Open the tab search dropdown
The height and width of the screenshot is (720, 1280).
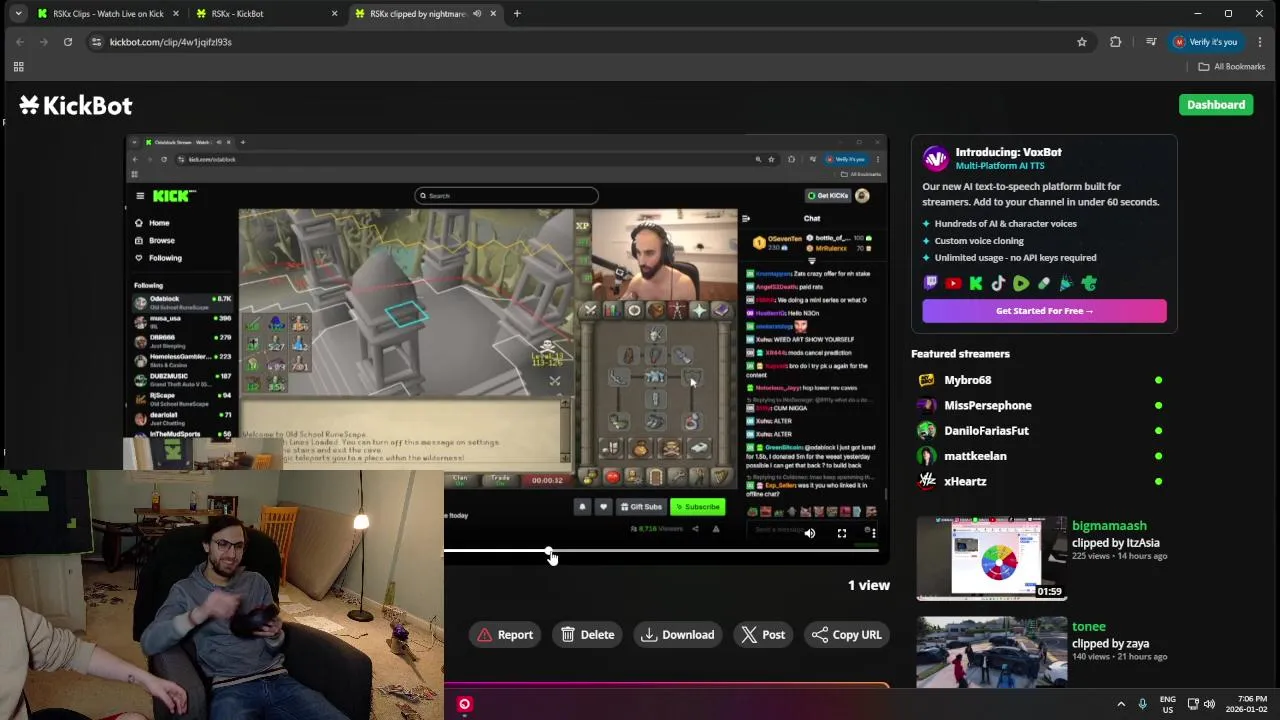(18, 14)
